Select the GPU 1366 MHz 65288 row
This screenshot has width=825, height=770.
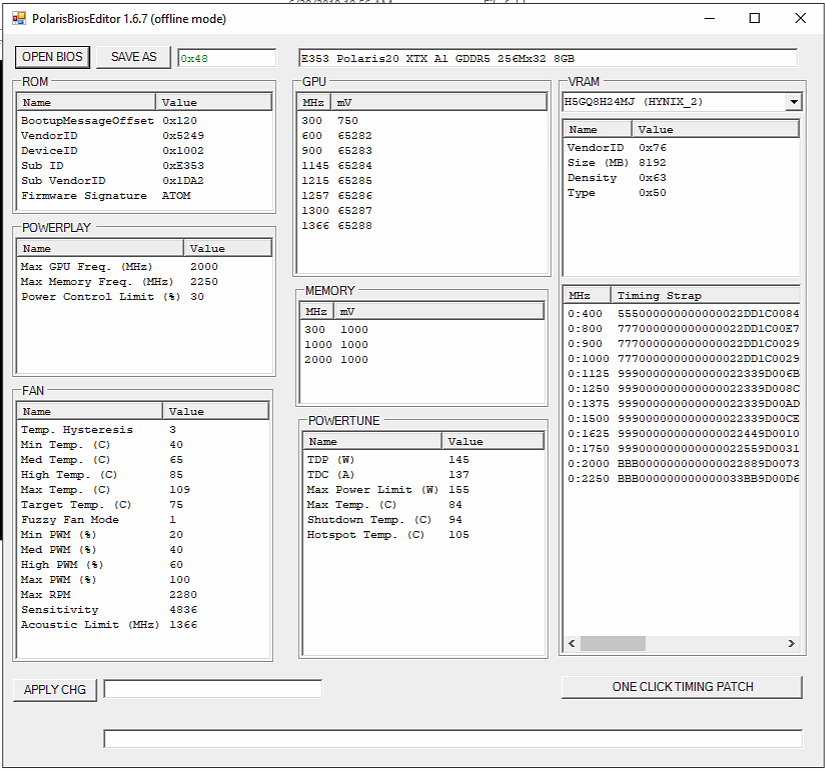point(336,226)
